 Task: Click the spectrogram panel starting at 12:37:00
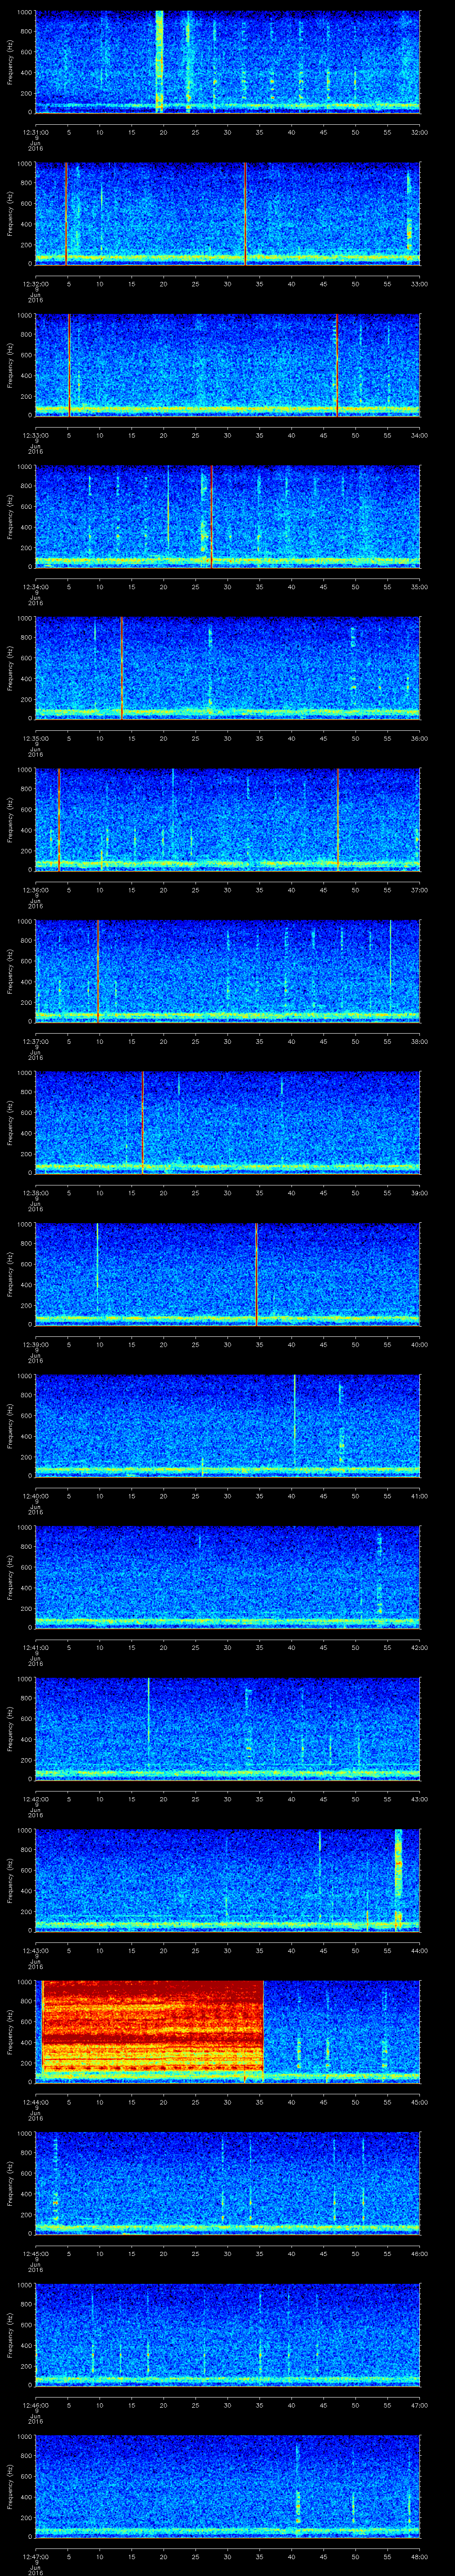[x=227, y=970]
